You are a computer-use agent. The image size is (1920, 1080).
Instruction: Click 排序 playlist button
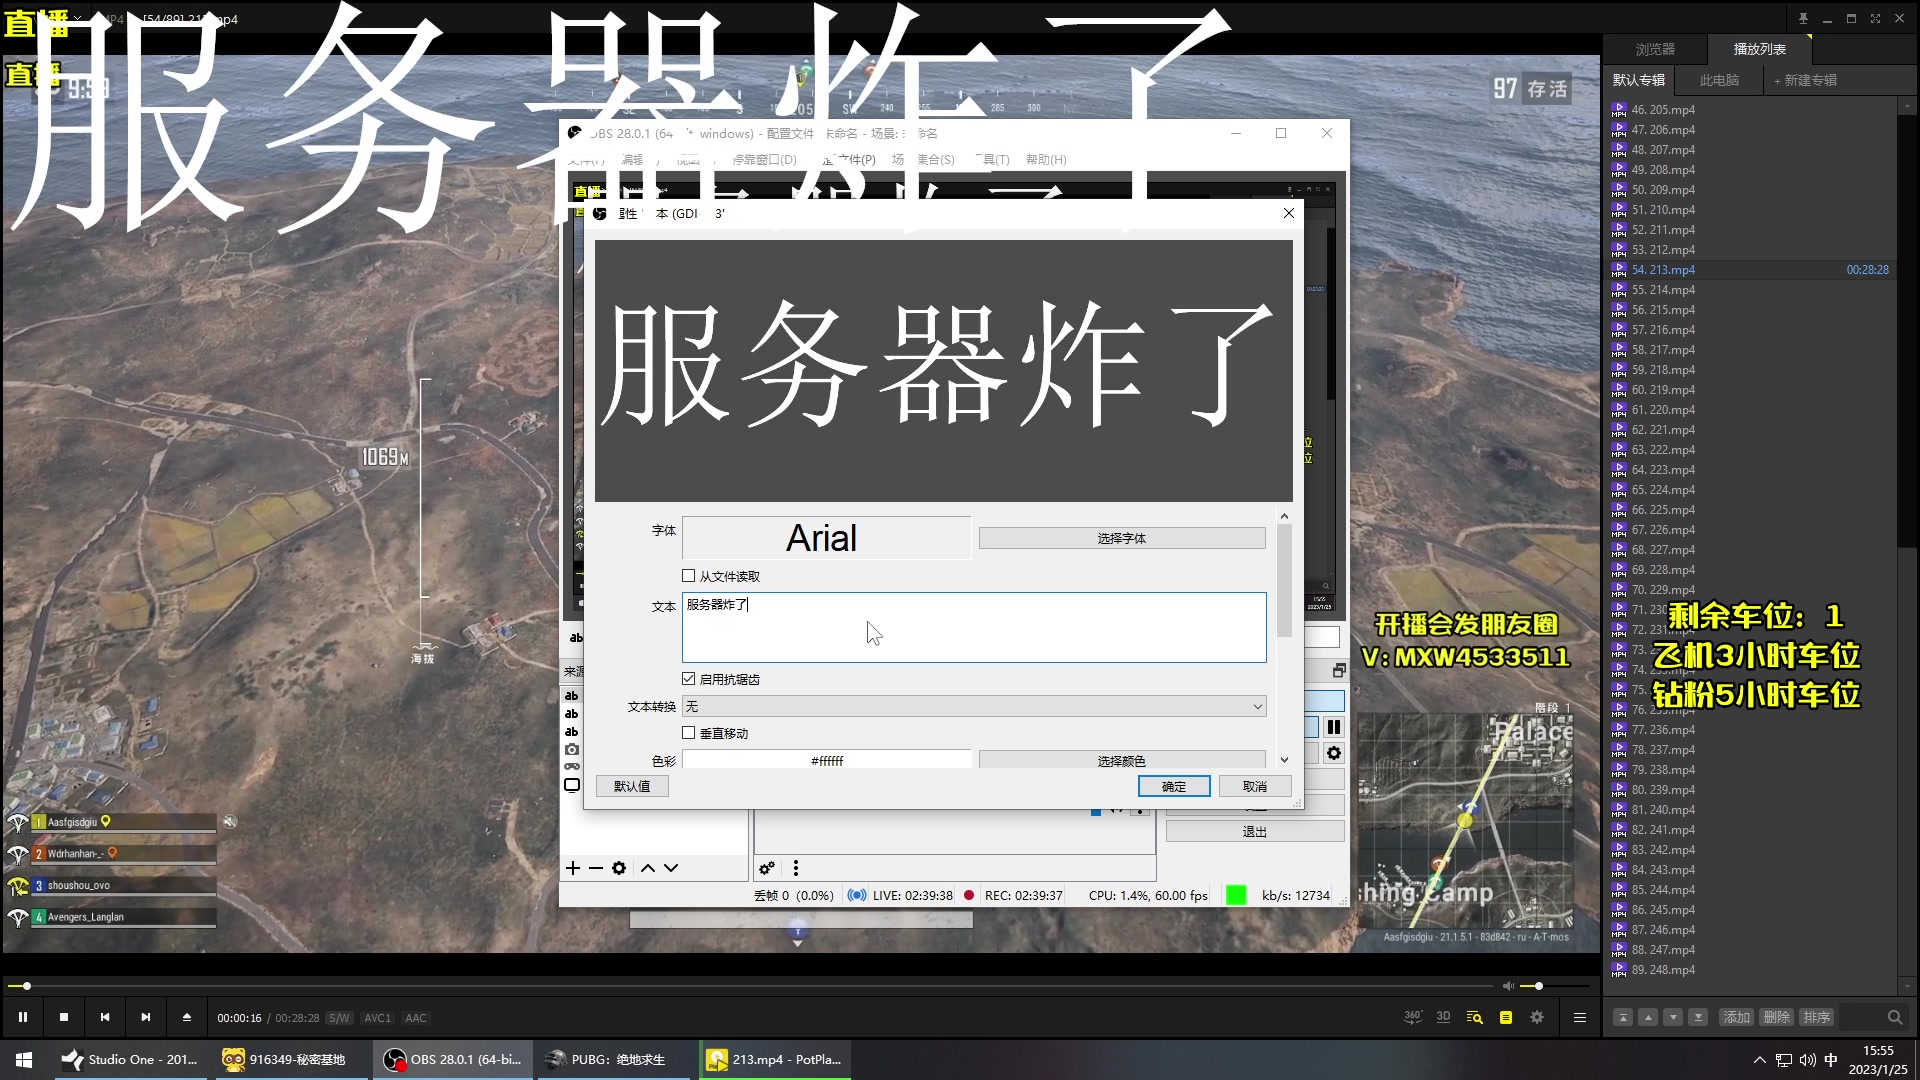[x=1817, y=1017]
